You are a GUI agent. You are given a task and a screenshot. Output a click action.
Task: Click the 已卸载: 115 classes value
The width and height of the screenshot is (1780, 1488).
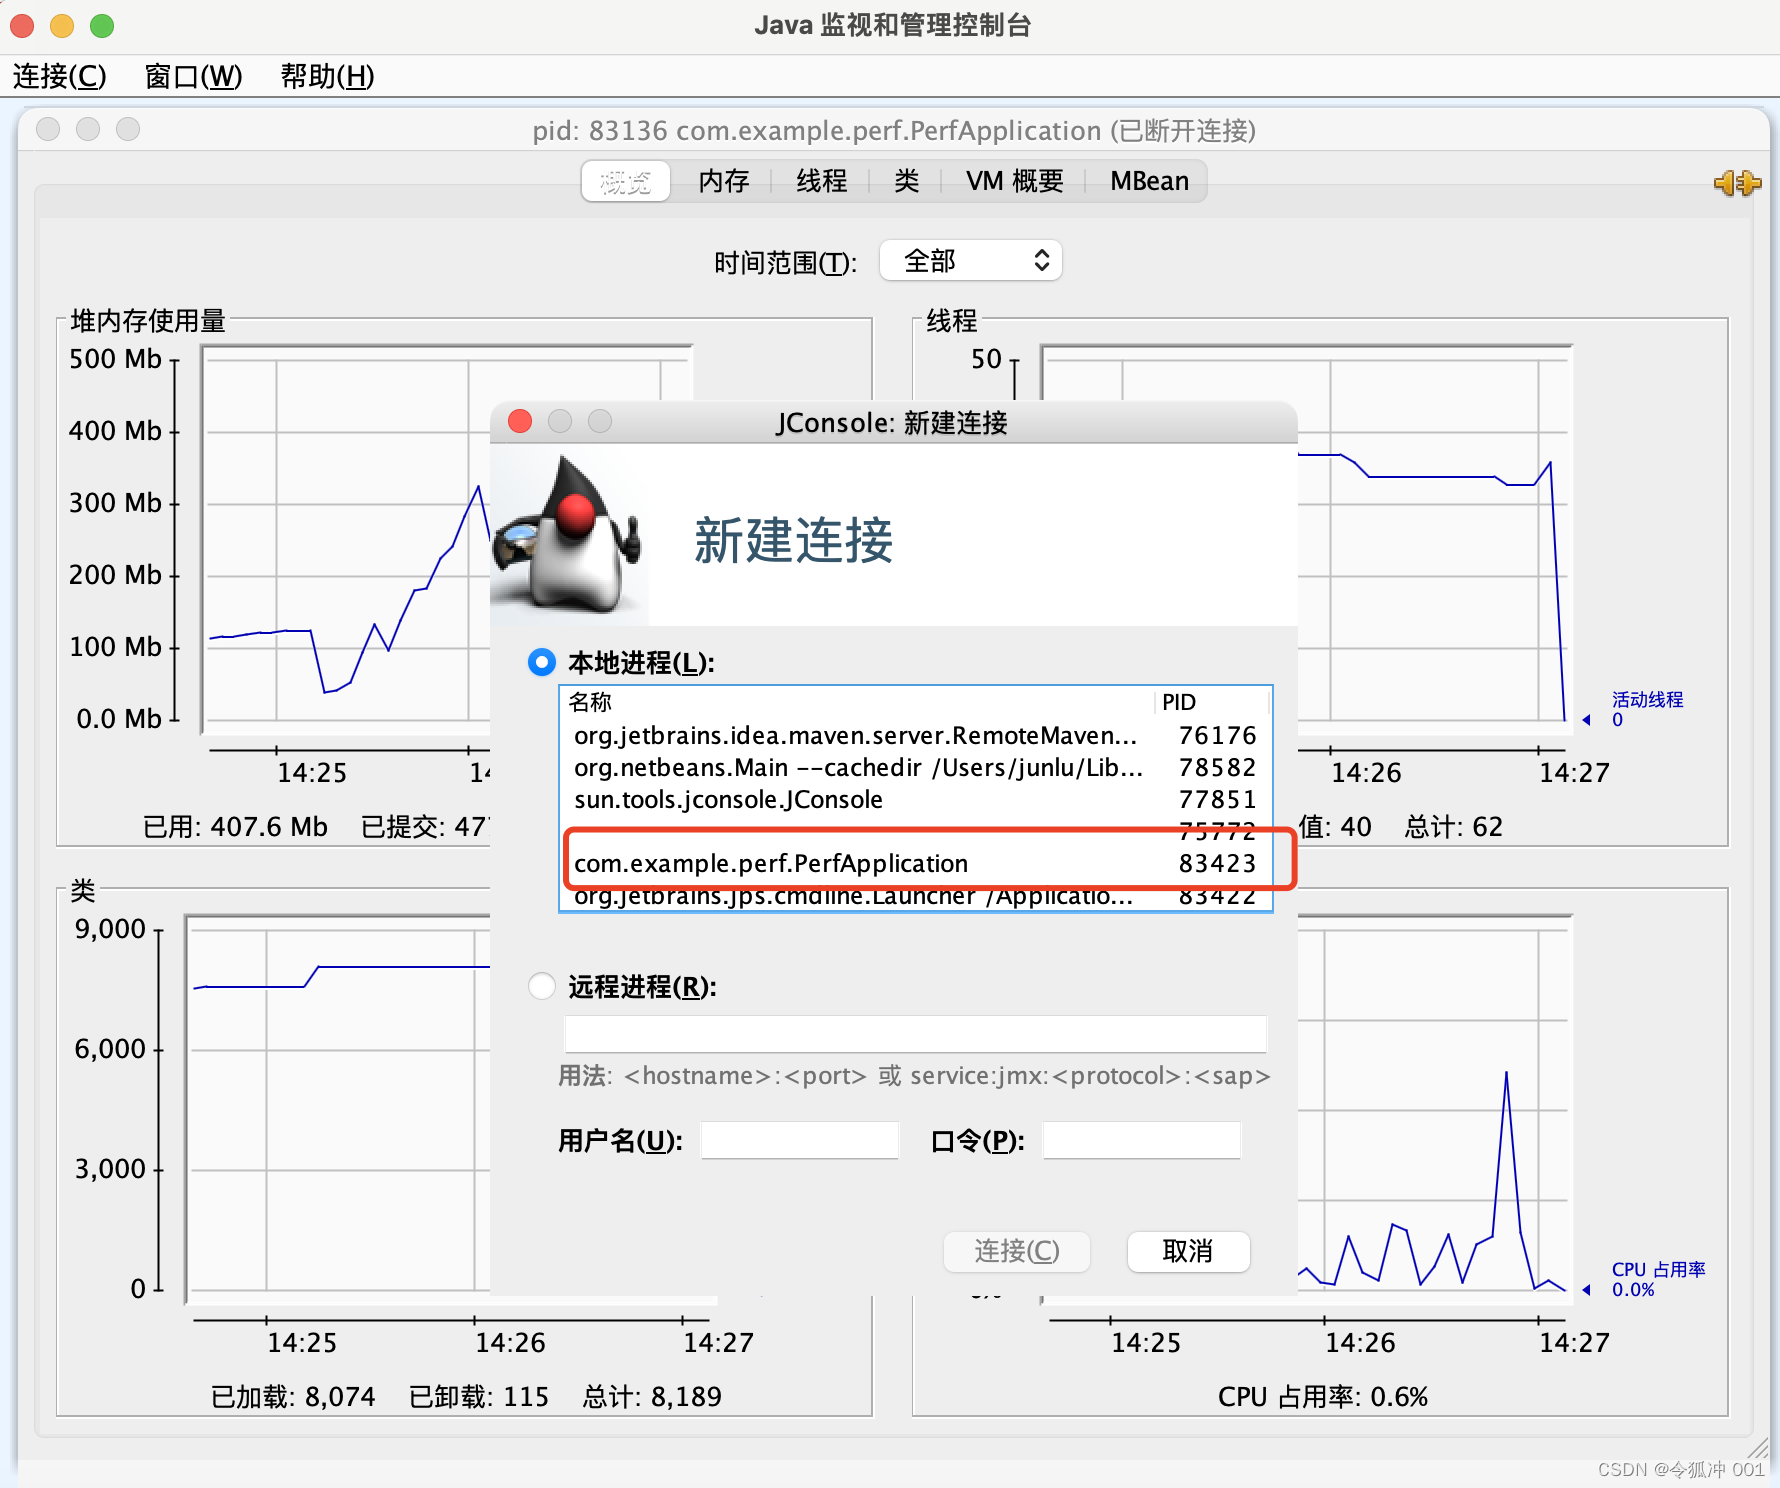click(479, 1396)
